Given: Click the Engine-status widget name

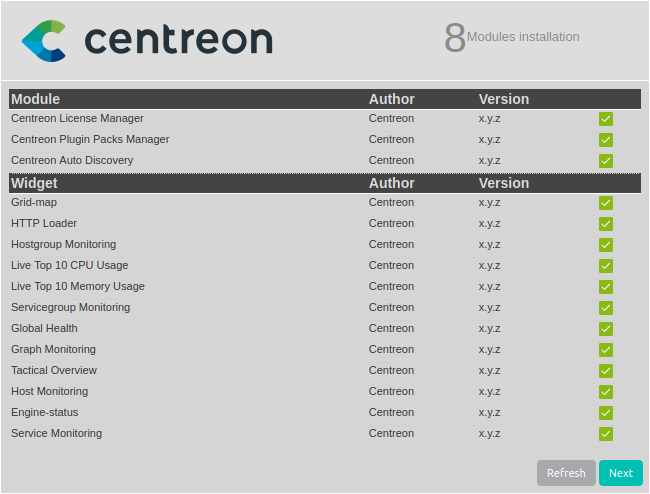Looking at the screenshot, I should pos(44,412).
